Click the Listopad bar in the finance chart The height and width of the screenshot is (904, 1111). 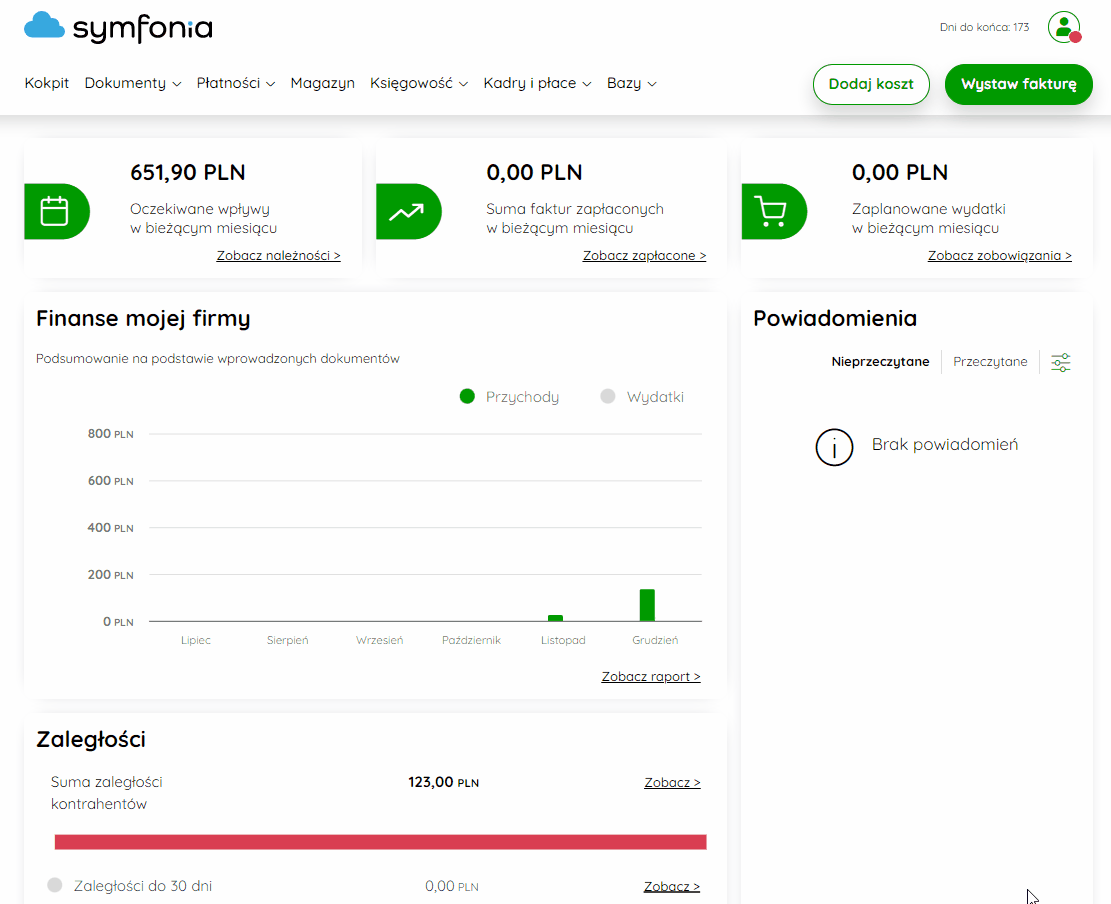[x=556, y=618]
